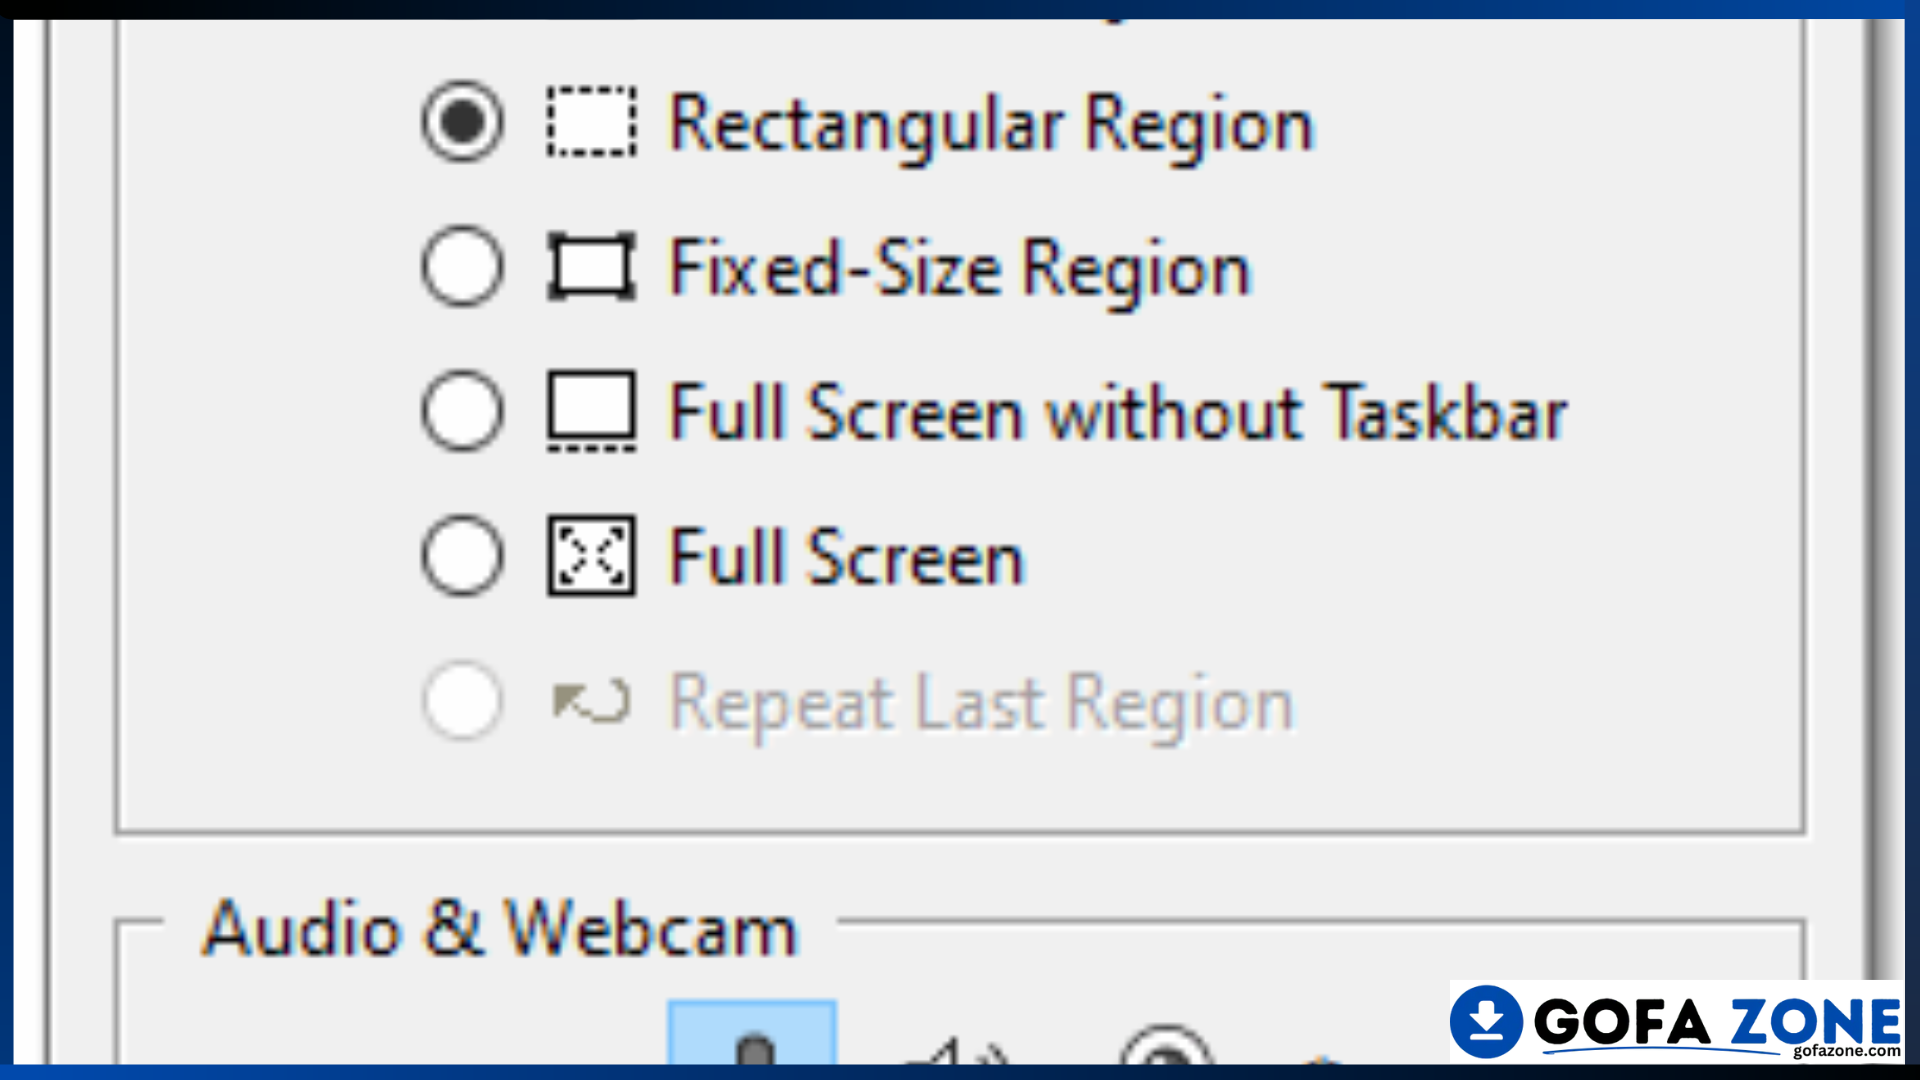Open the gofazone.com watermark link
This screenshot has height=1080, width=1920.
tap(1846, 1051)
